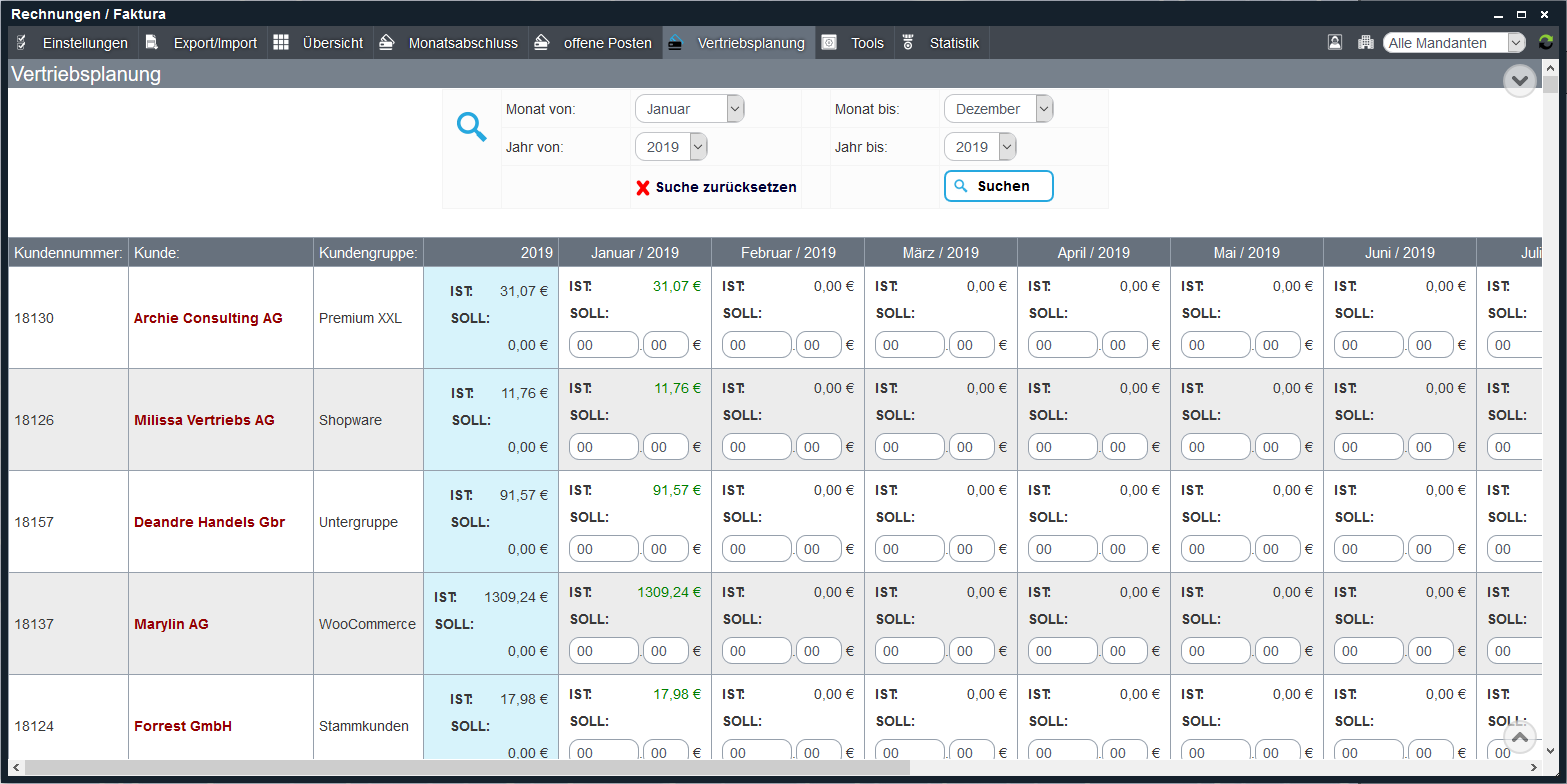Screen dimensions: 1567x784
Task: Click the Übersicht grid icon
Action: coord(281,43)
